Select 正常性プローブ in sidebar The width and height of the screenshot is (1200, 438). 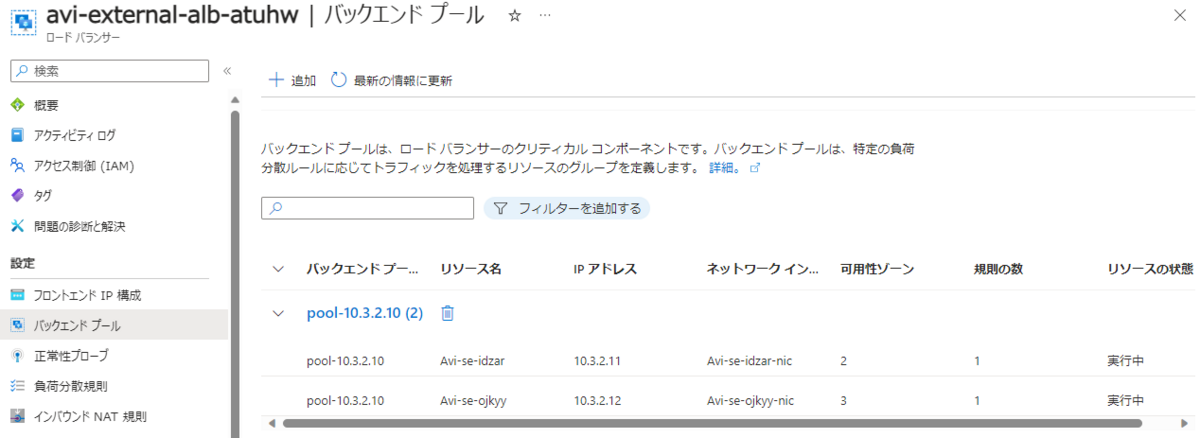(x=71, y=355)
